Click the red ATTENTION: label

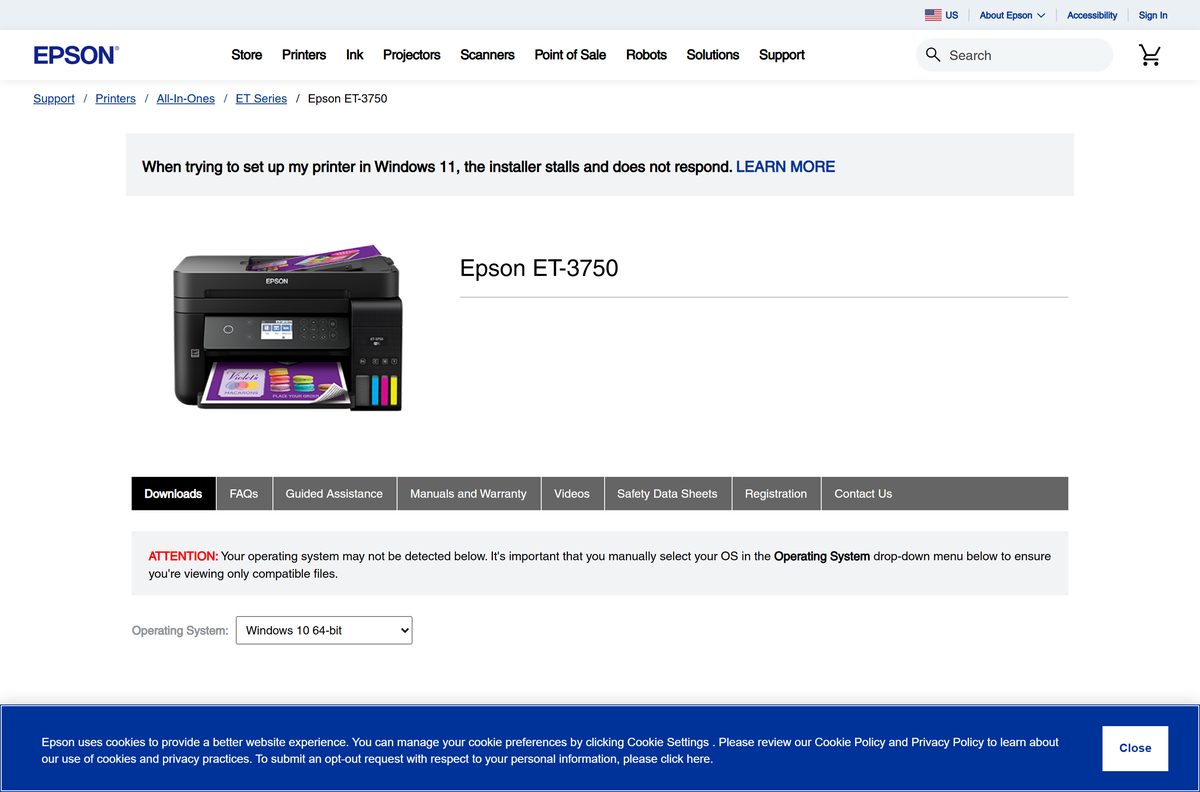coord(183,556)
